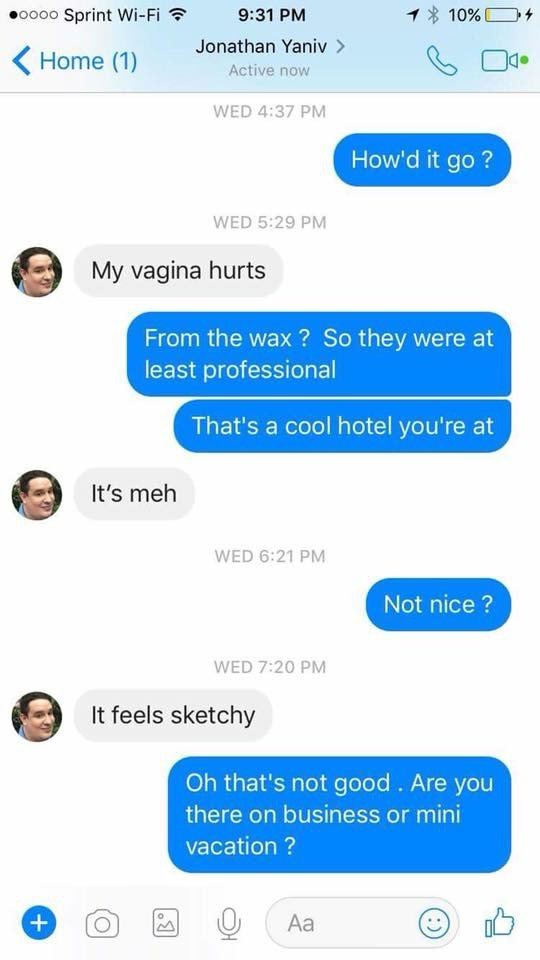Open Jonathan Yaniv contact details chevron

(340, 46)
